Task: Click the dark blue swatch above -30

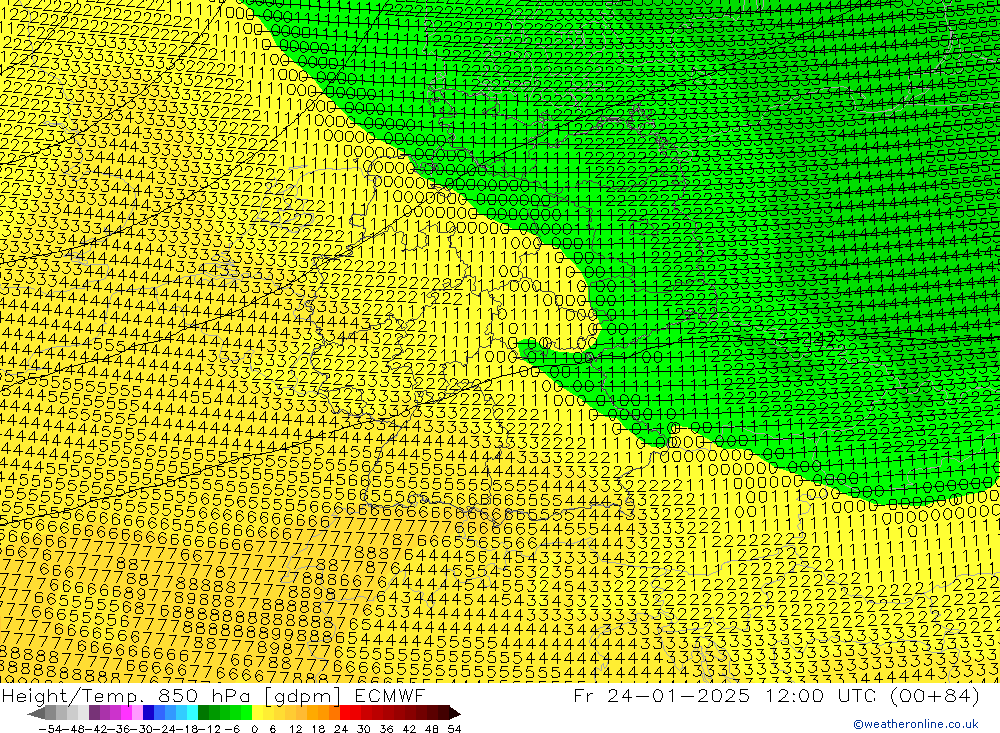Action: click(148, 713)
